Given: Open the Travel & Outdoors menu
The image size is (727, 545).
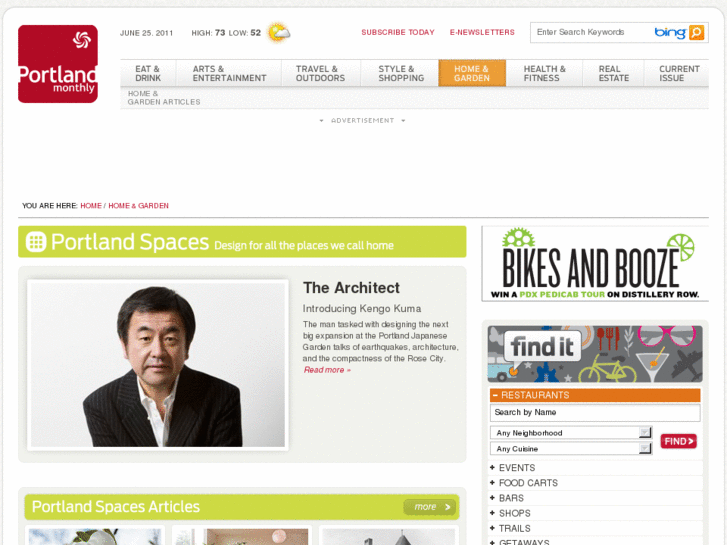Looking at the screenshot, I should (x=320, y=73).
